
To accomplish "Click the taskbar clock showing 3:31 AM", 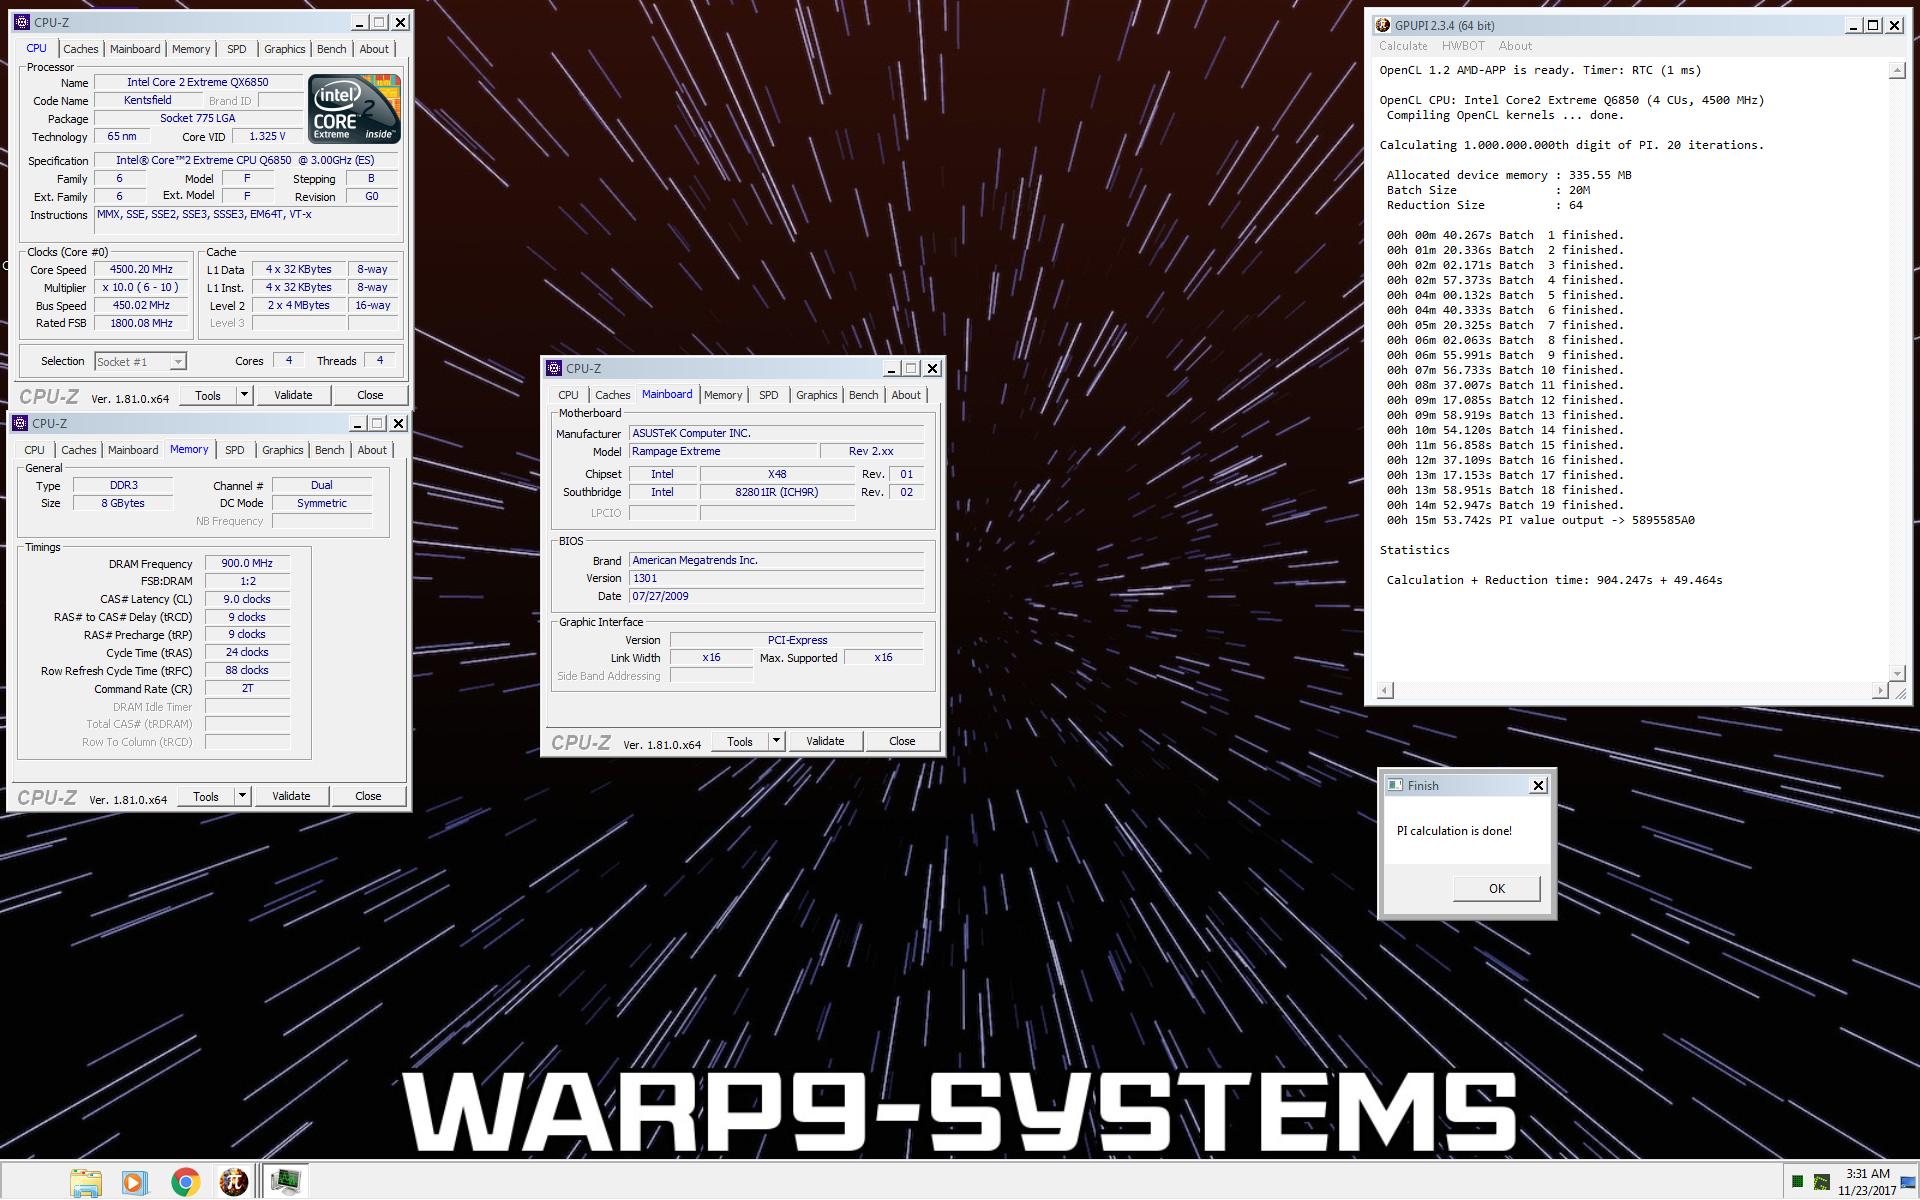I will tap(1867, 1182).
